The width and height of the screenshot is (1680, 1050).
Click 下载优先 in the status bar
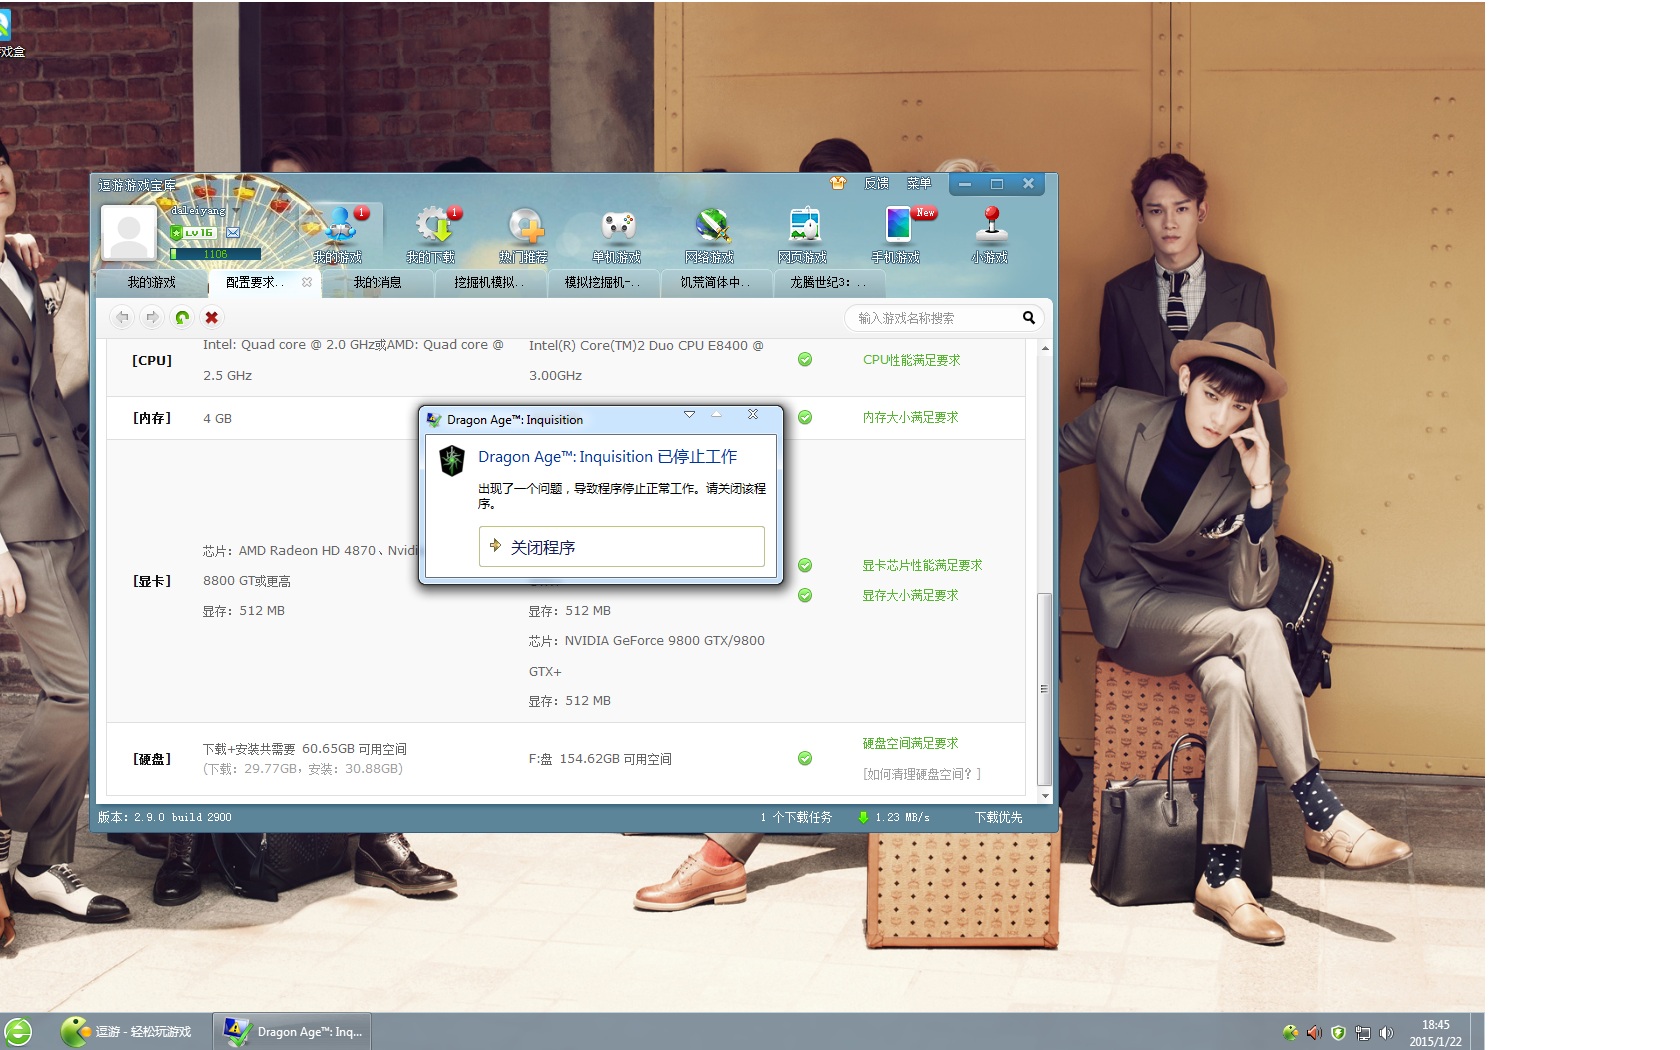[x=998, y=817]
